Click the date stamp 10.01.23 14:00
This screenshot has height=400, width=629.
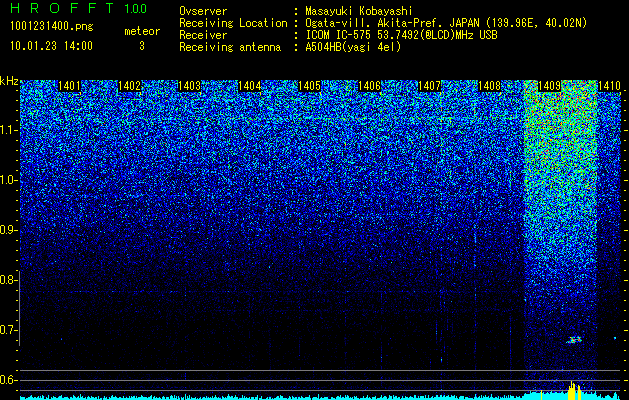51,46
